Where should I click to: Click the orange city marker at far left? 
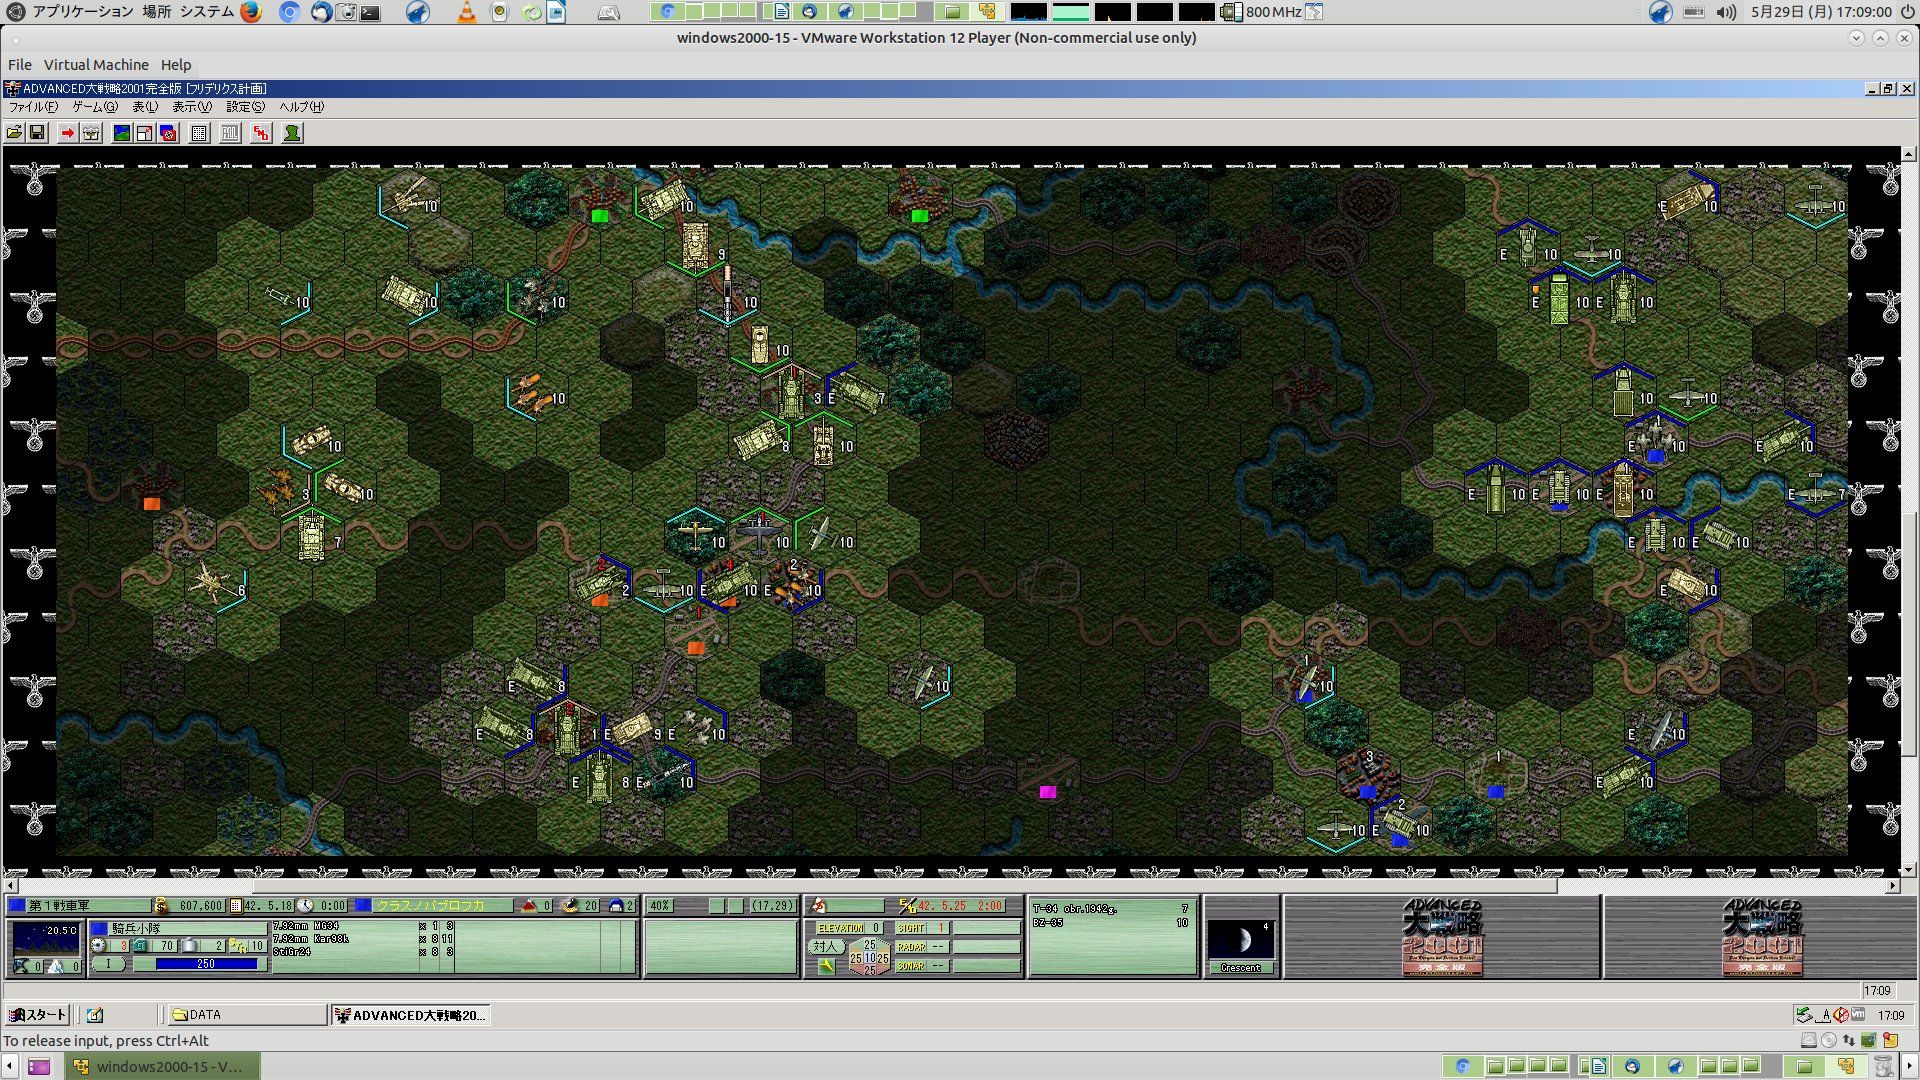click(152, 504)
